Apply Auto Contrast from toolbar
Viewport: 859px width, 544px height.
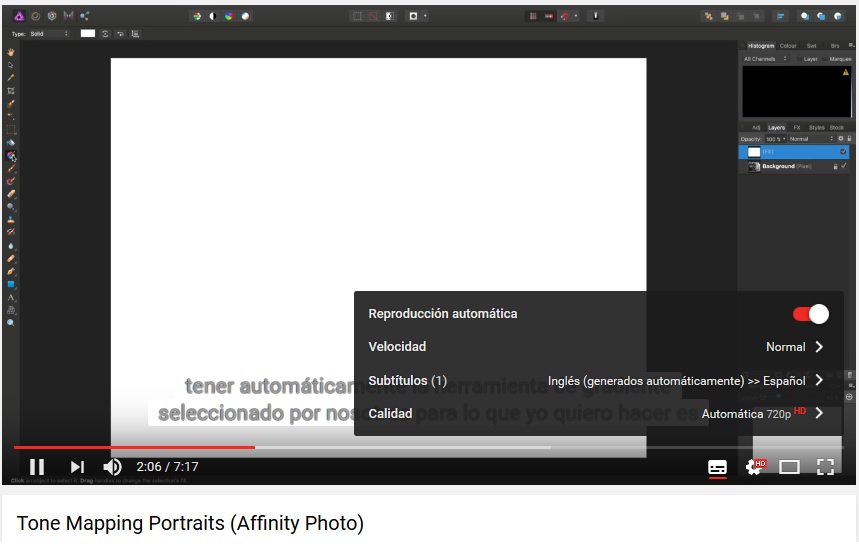pos(213,16)
